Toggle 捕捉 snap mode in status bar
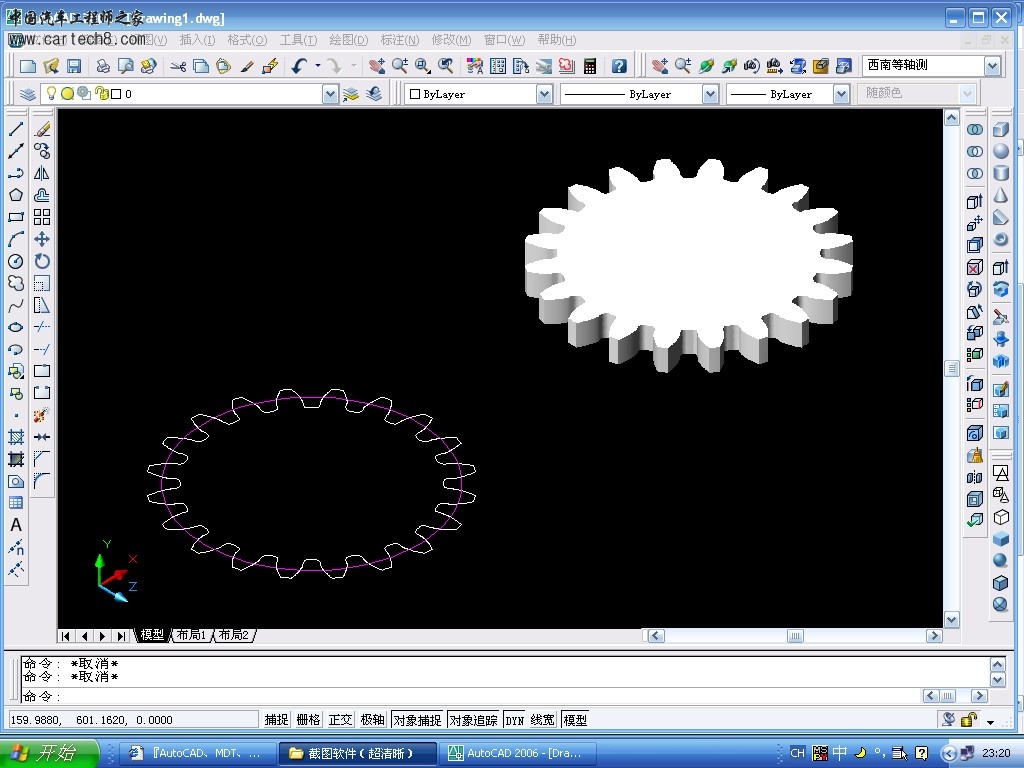The width and height of the screenshot is (1024, 768). coord(276,720)
